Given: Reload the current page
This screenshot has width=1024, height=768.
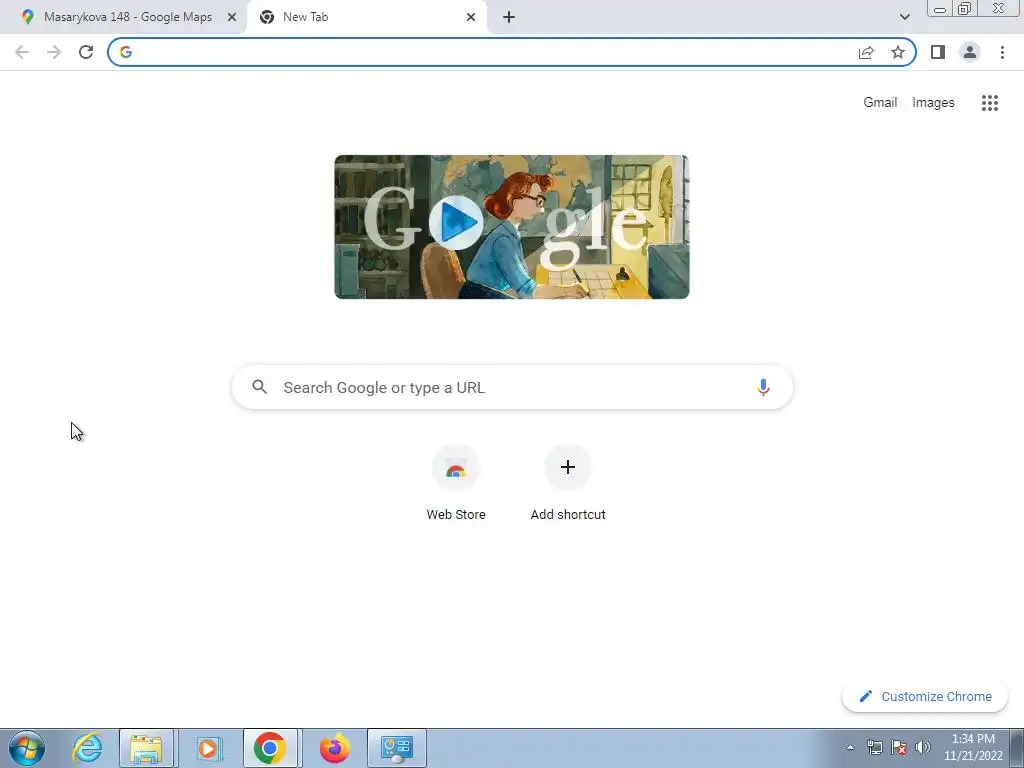Looking at the screenshot, I should pyautogui.click(x=86, y=52).
